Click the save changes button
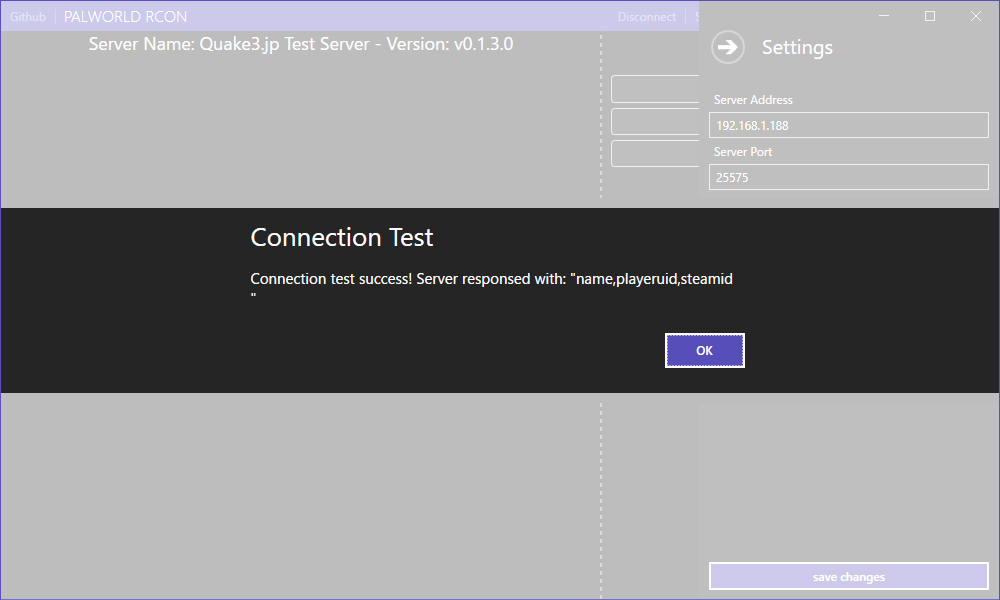This screenshot has width=1000, height=600. tap(849, 576)
